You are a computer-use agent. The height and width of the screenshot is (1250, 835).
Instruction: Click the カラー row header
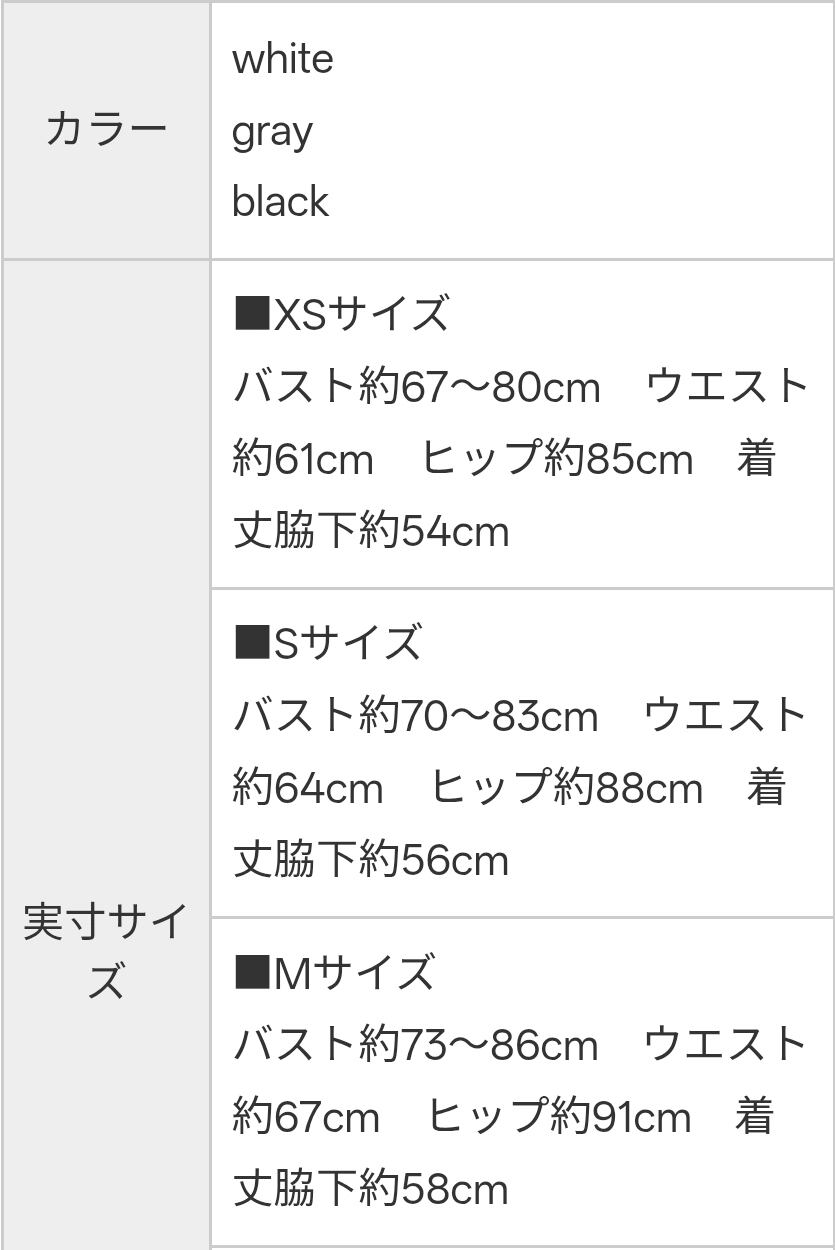106,131
